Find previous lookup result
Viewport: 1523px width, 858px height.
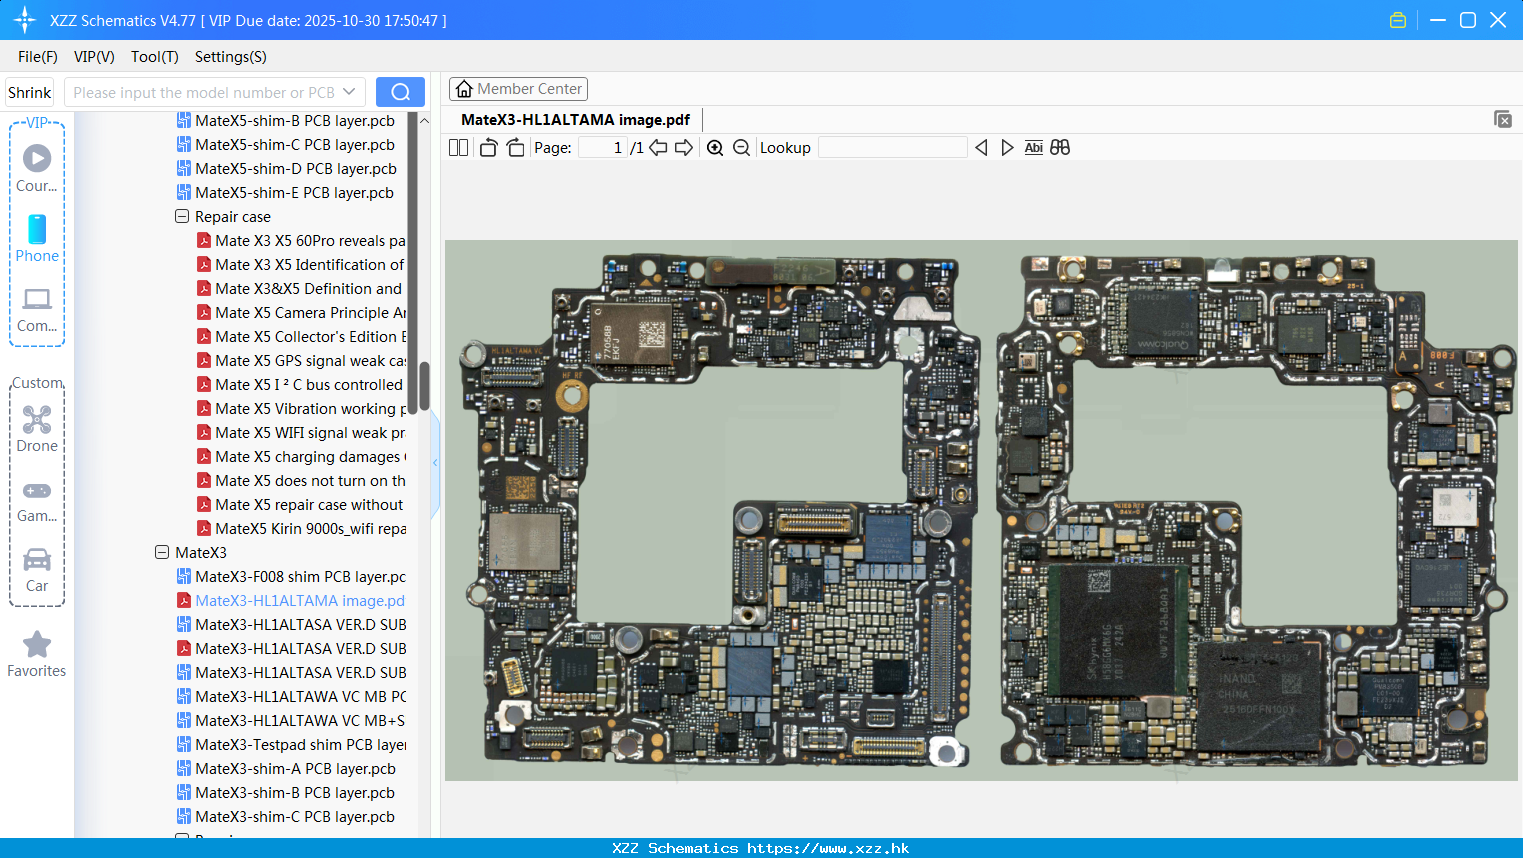point(981,148)
